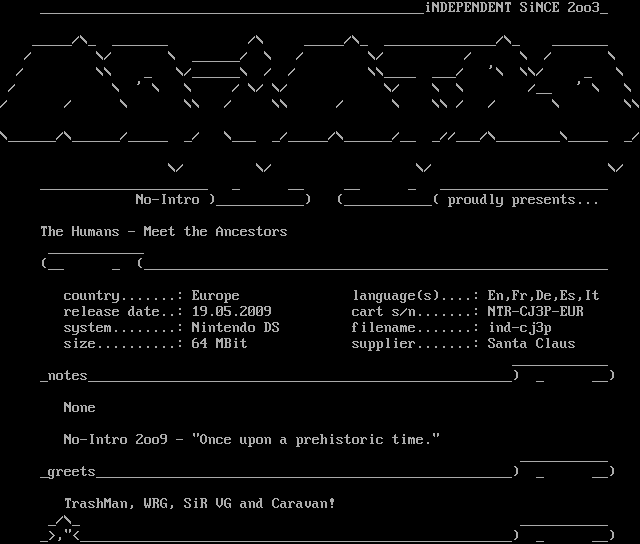The image size is (640, 544).
Task: Click the size value '64 MBit'
Action: click(x=219, y=343)
